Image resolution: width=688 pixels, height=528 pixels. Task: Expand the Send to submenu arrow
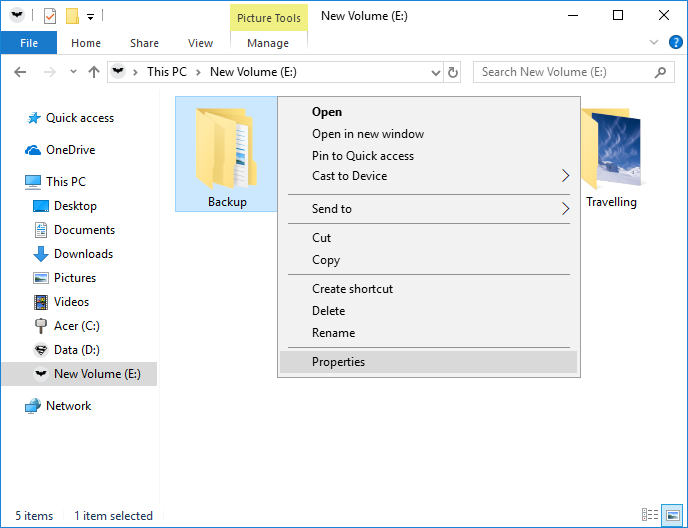pos(565,209)
